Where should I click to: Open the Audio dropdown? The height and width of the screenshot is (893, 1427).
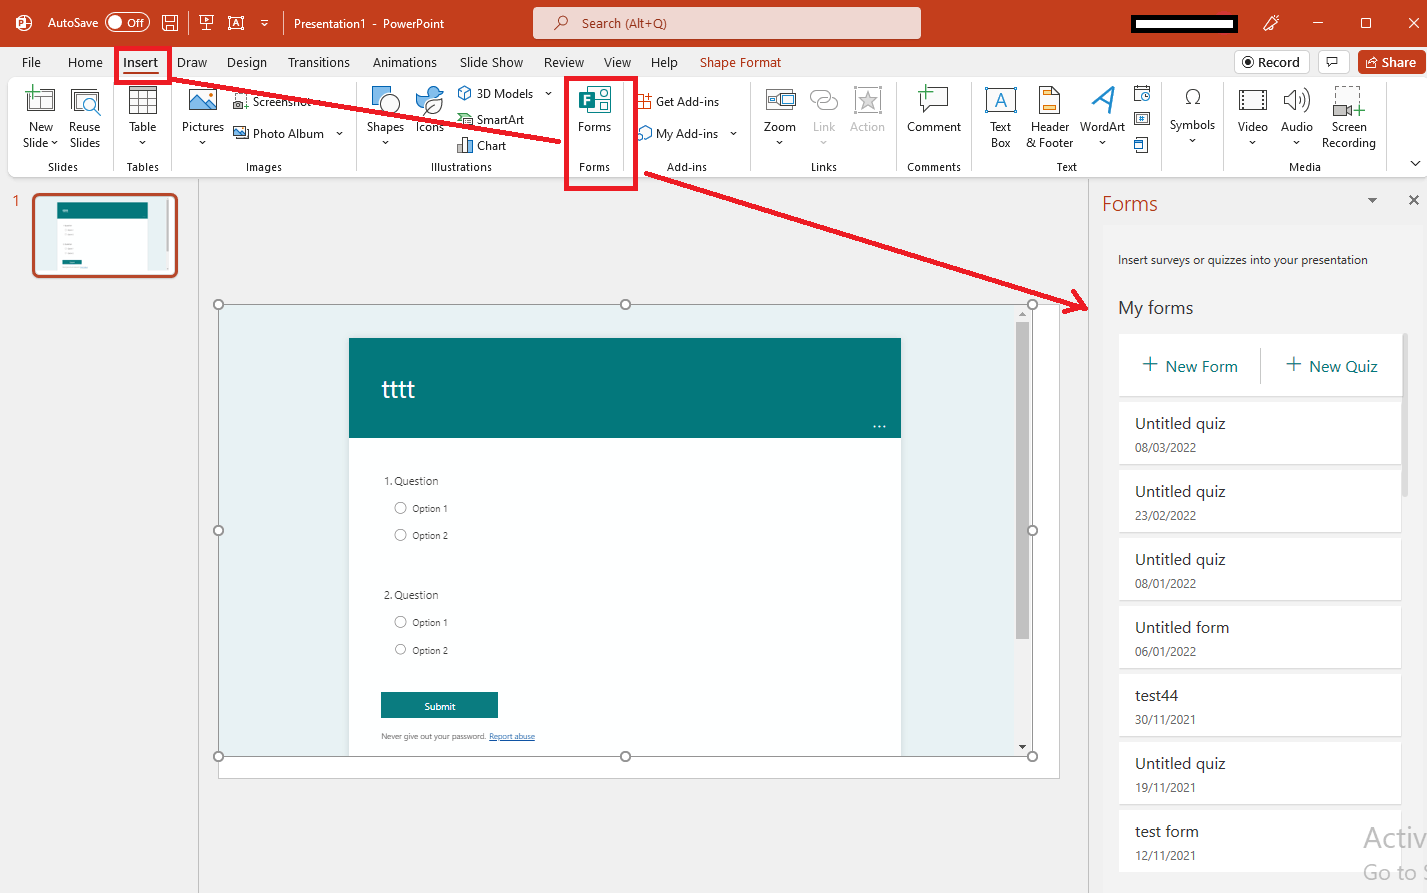pos(1296,118)
